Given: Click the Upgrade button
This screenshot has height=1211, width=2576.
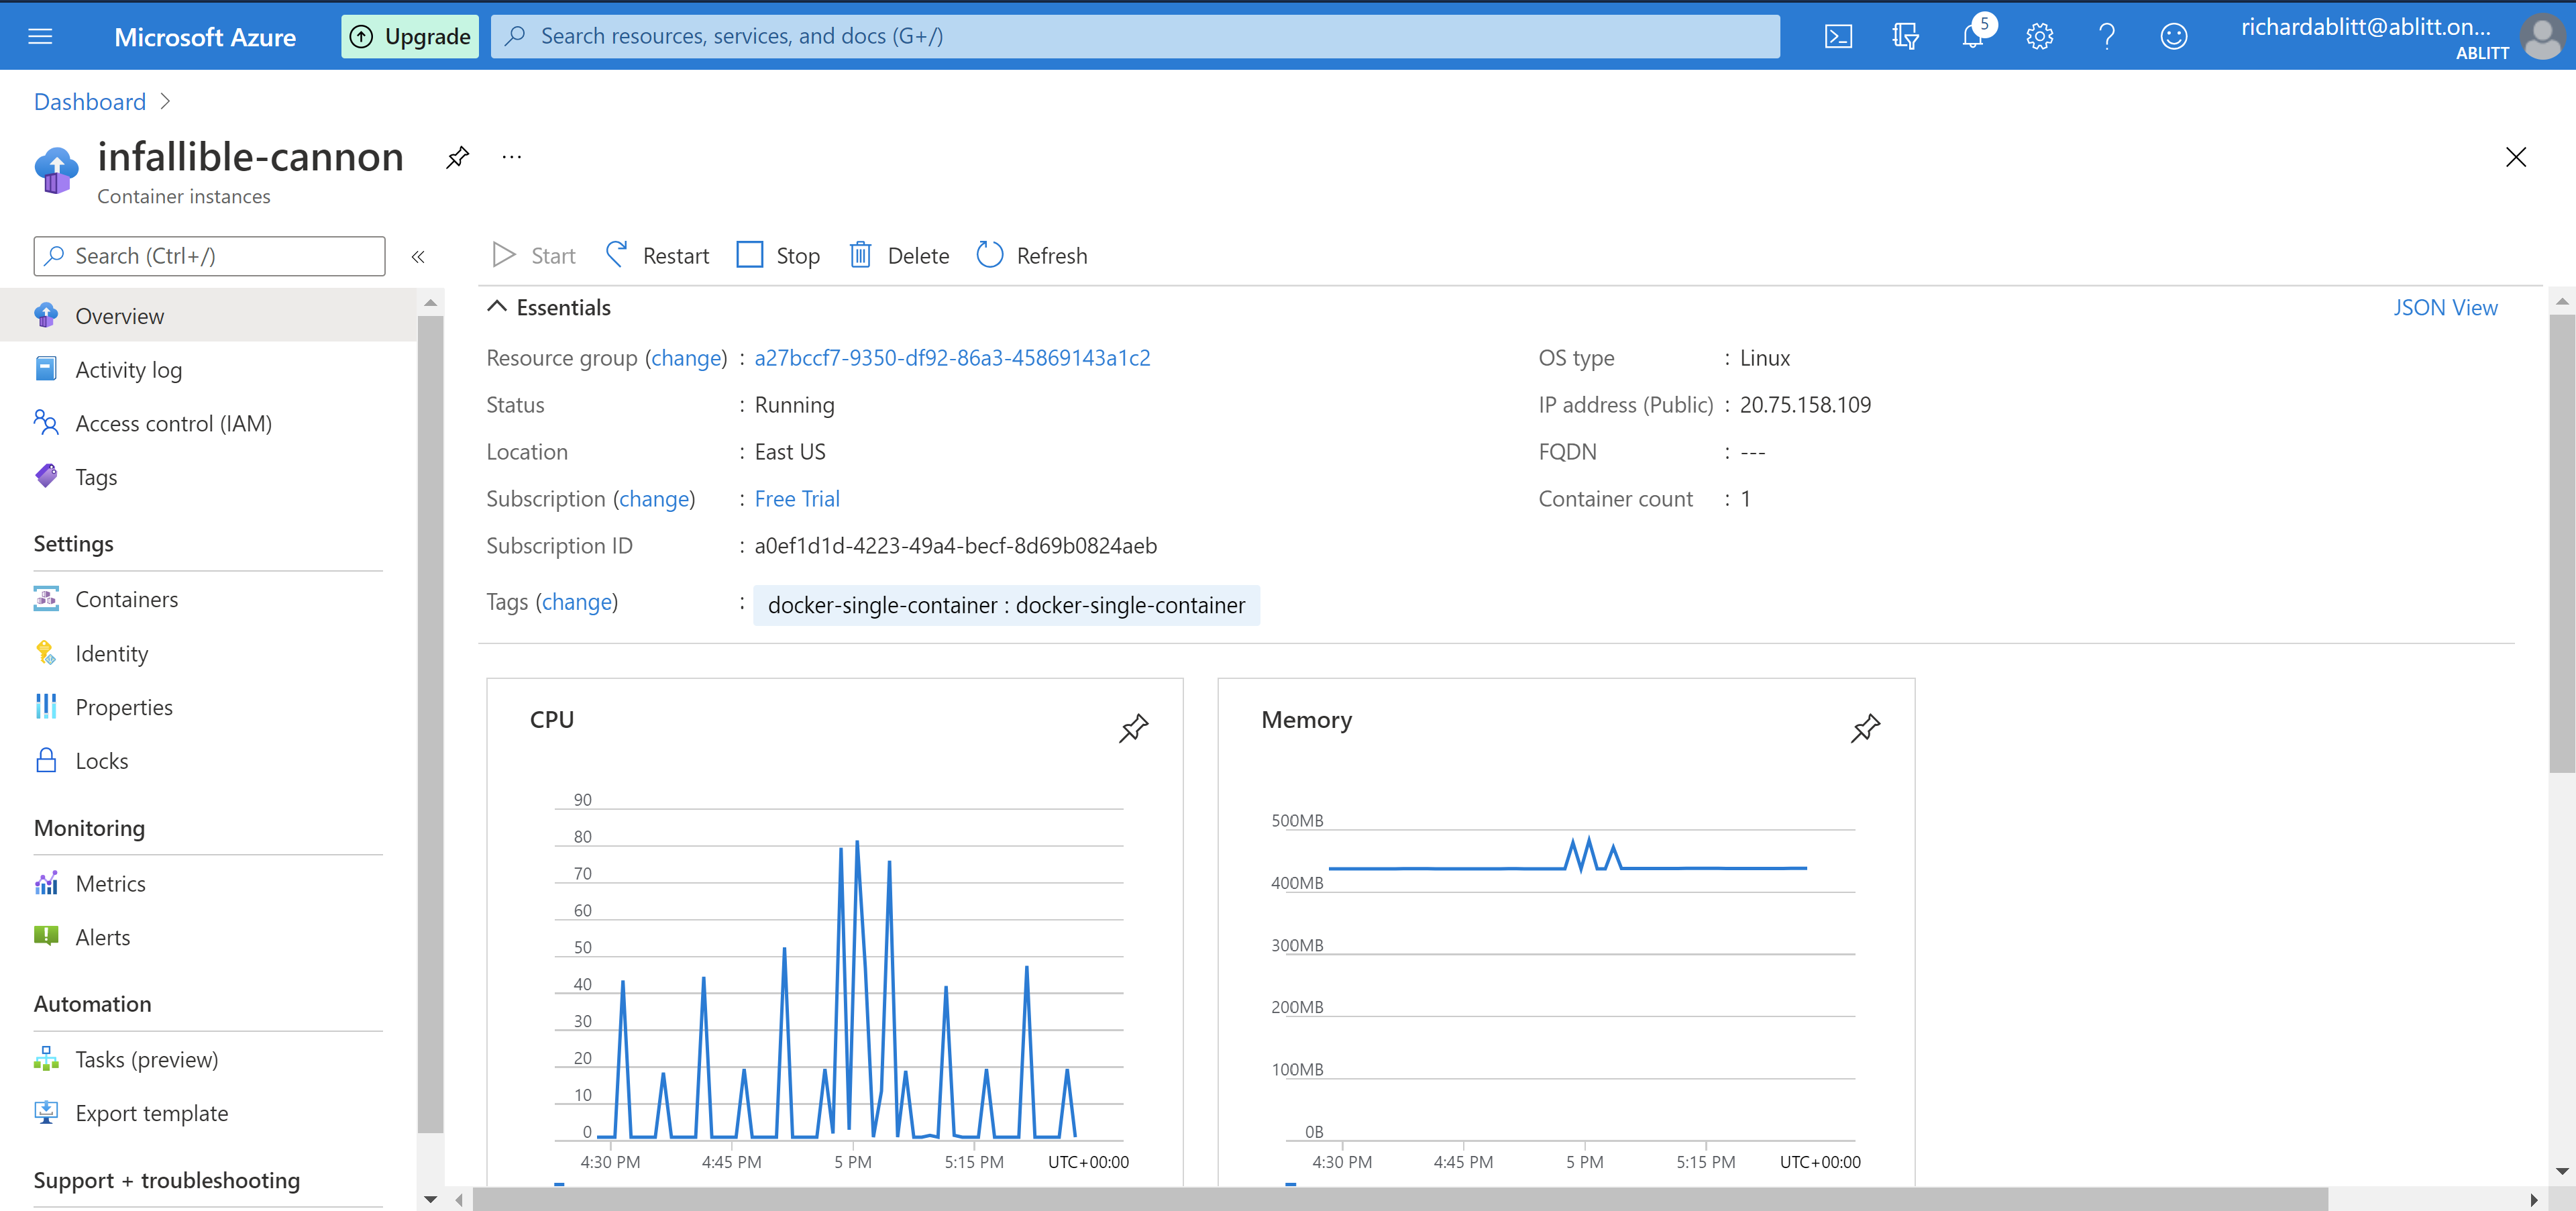Looking at the screenshot, I should point(410,37).
